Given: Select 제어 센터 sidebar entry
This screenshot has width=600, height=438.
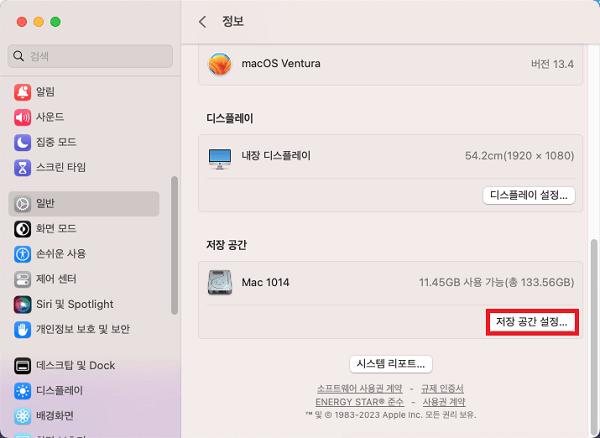Looking at the screenshot, I should 84,279.
